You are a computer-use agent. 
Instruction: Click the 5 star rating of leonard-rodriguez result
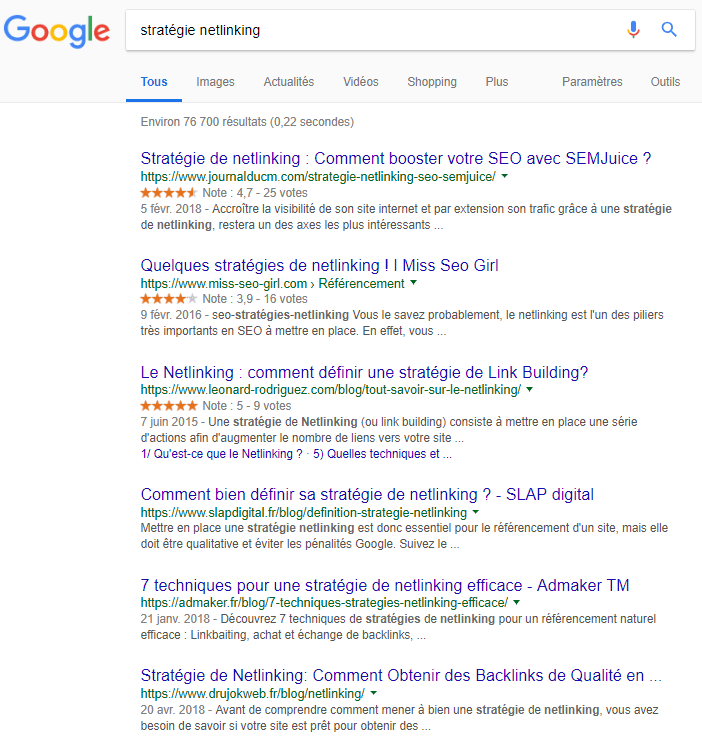(x=169, y=406)
